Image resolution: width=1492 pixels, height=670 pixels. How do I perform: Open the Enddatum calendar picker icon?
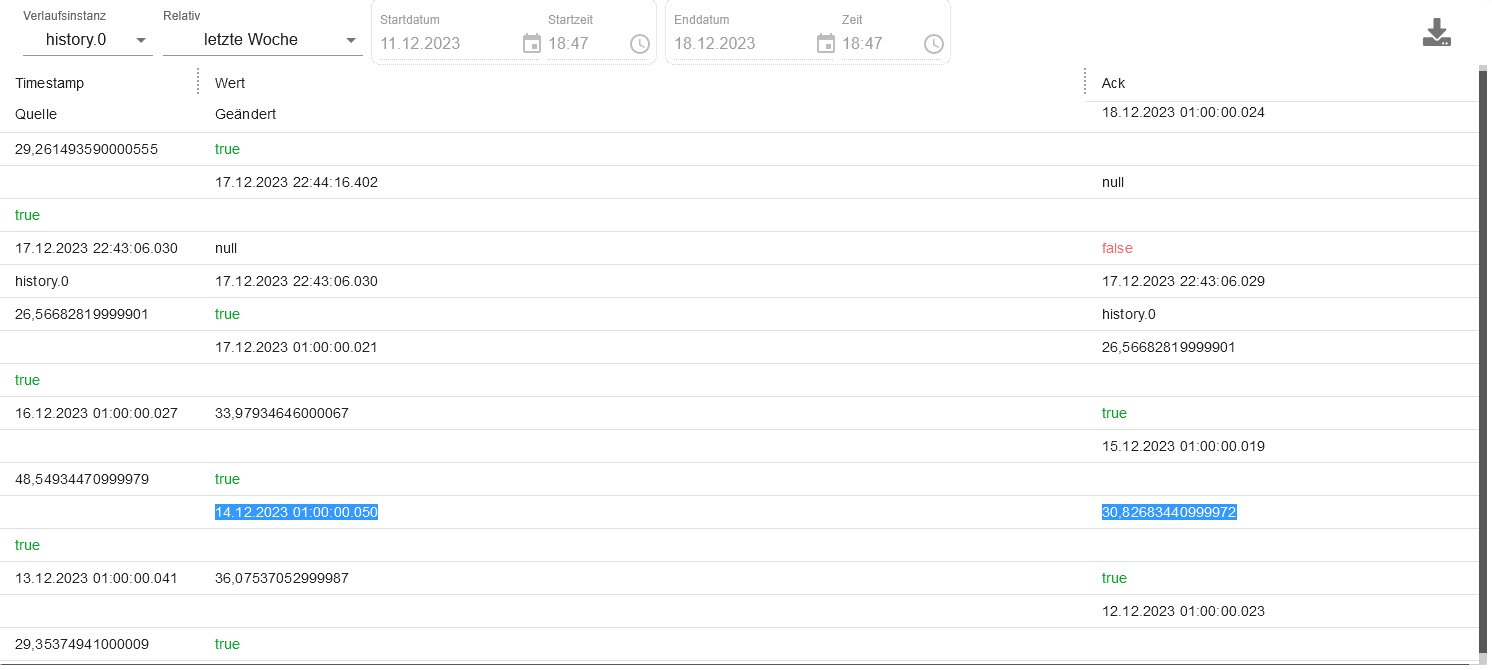826,43
